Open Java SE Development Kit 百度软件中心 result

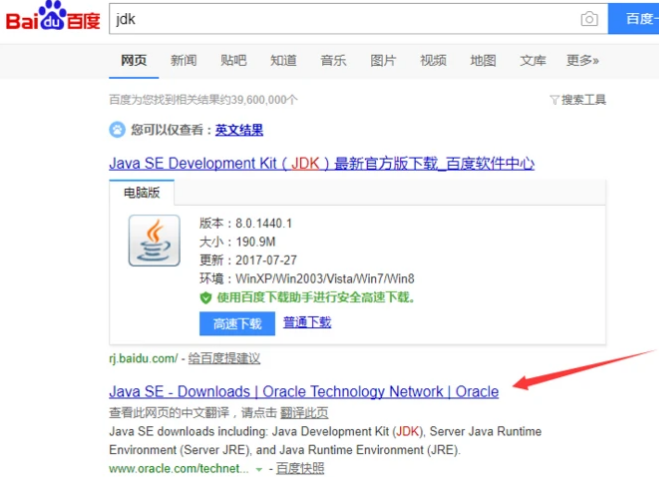click(x=322, y=163)
